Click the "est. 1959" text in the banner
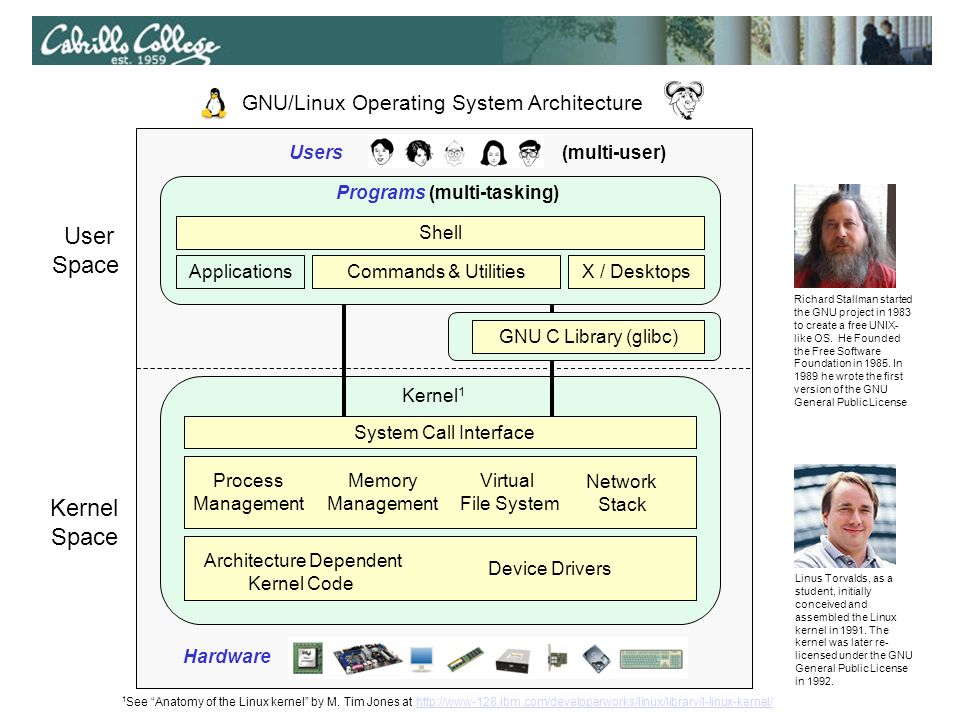Viewport: 960px width, 720px height. [x=138, y=59]
